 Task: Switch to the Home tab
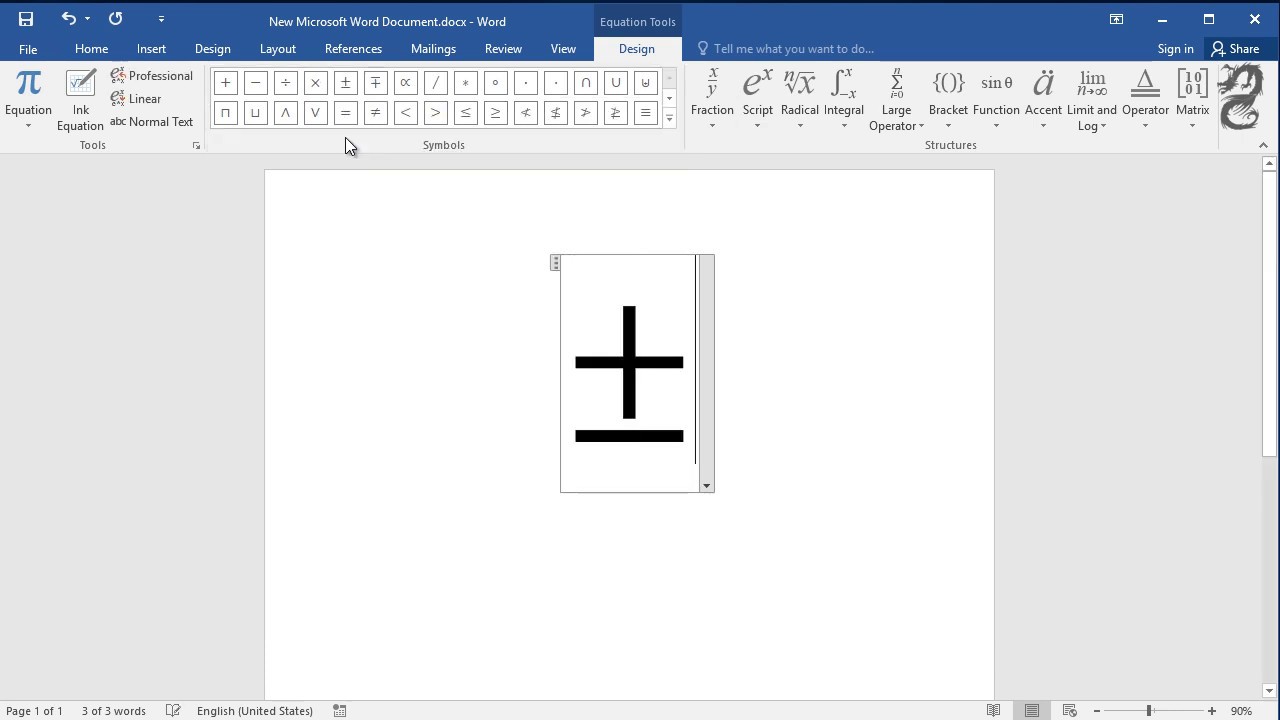point(91,49)
